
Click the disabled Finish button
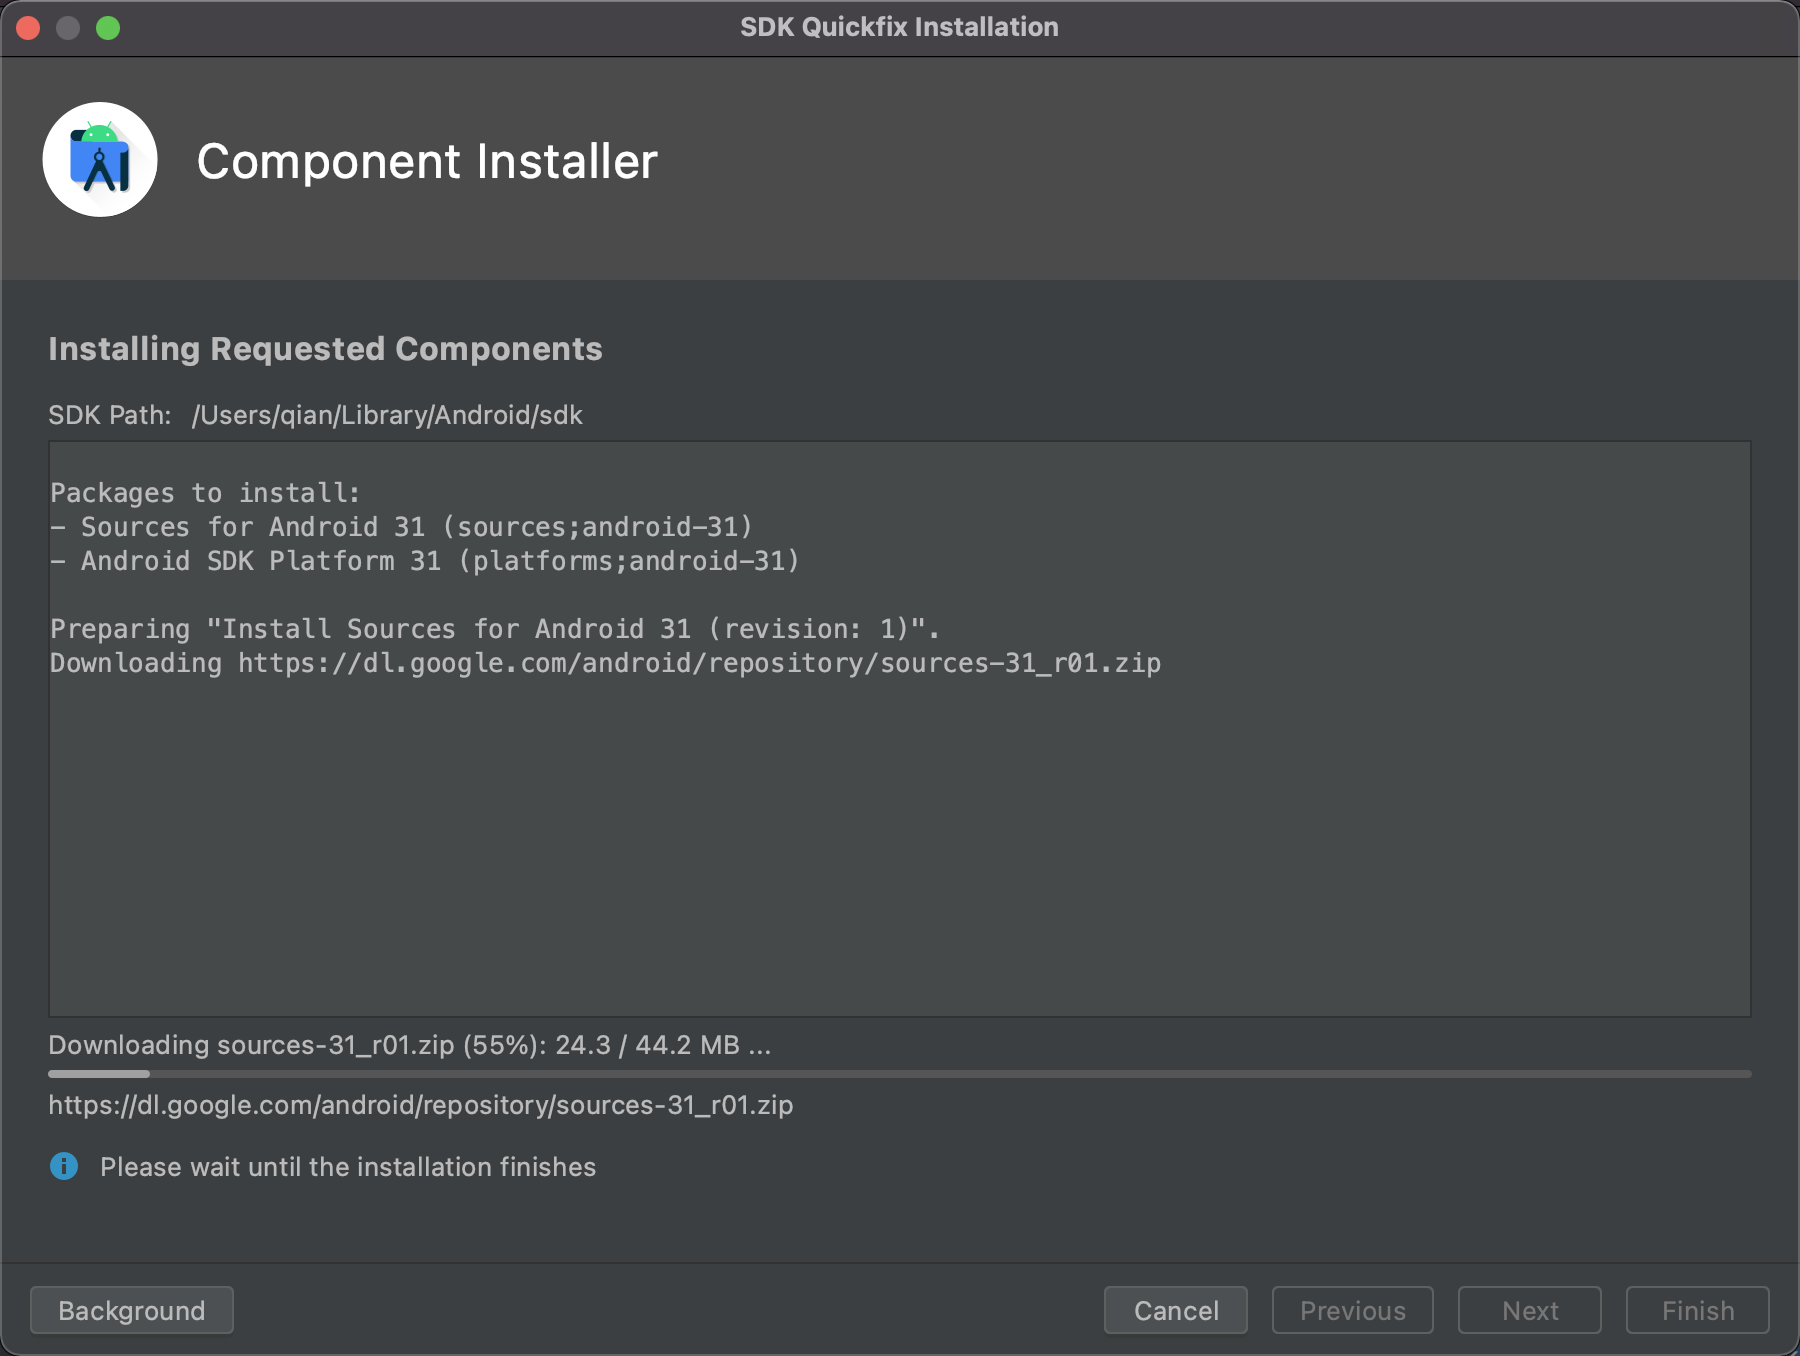[1698, 1310]
